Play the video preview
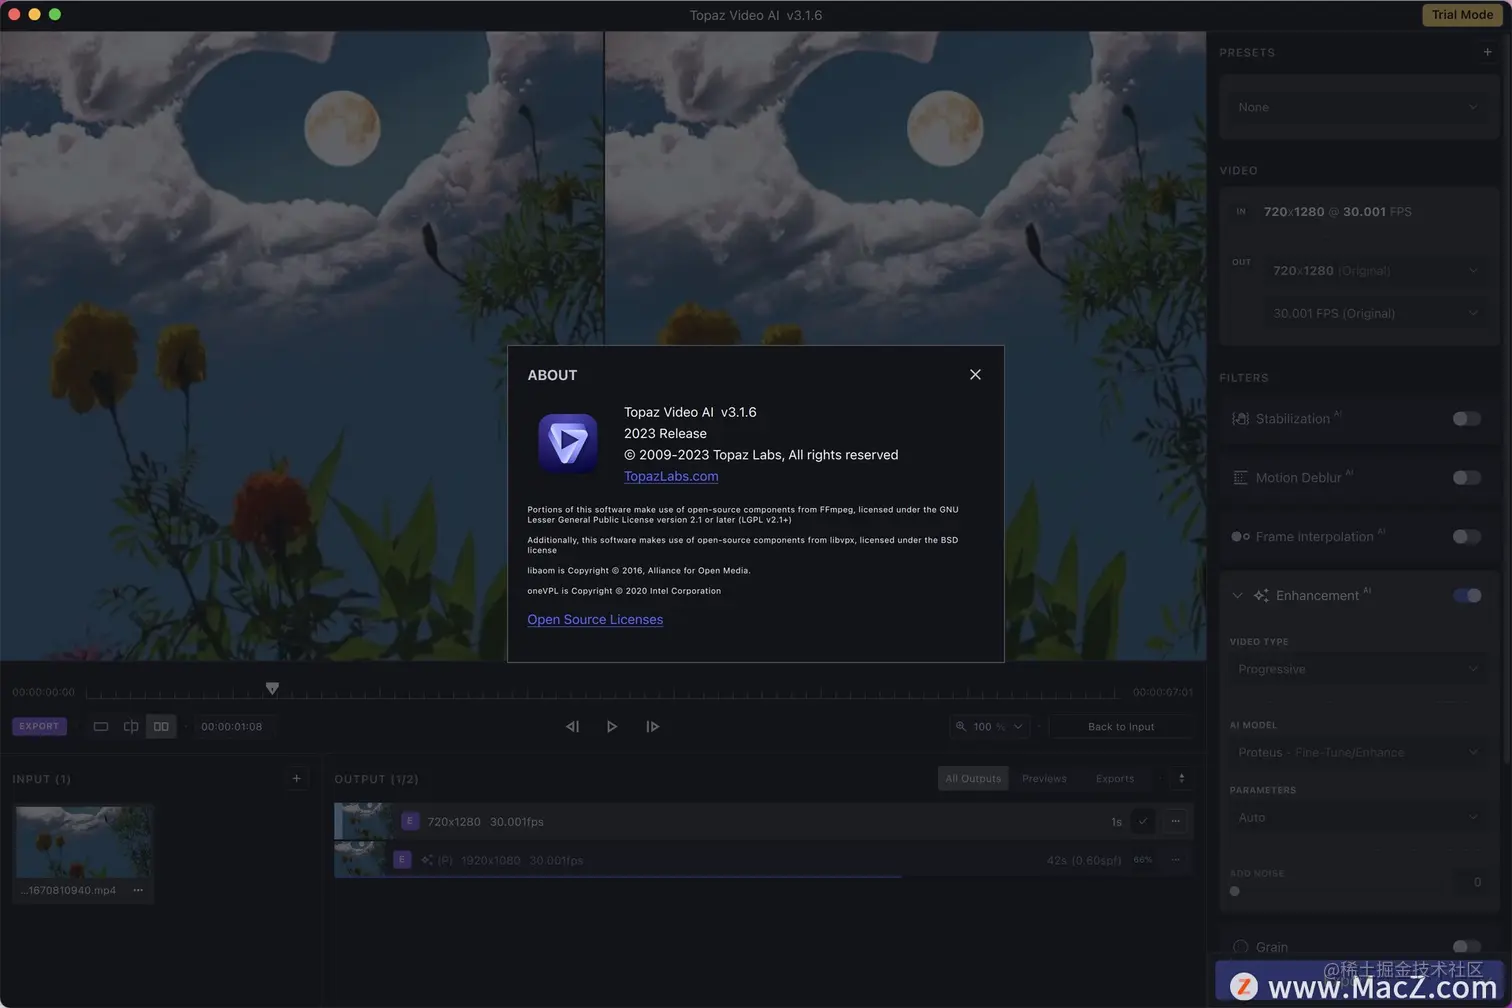Image resolution: width=1512 pixels, height=1008 pixels. point(612,726)
